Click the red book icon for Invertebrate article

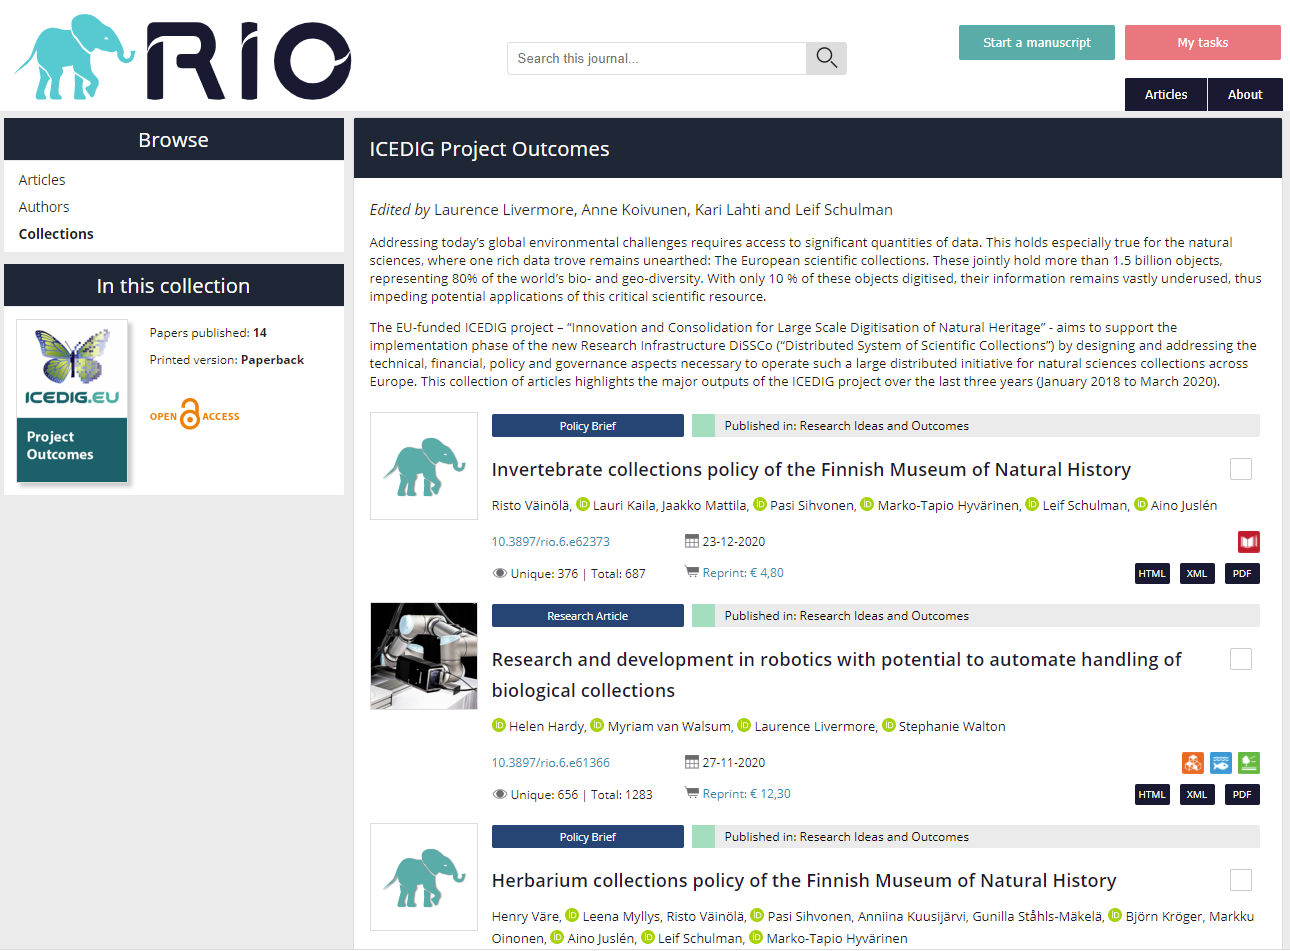(1248, 542)
